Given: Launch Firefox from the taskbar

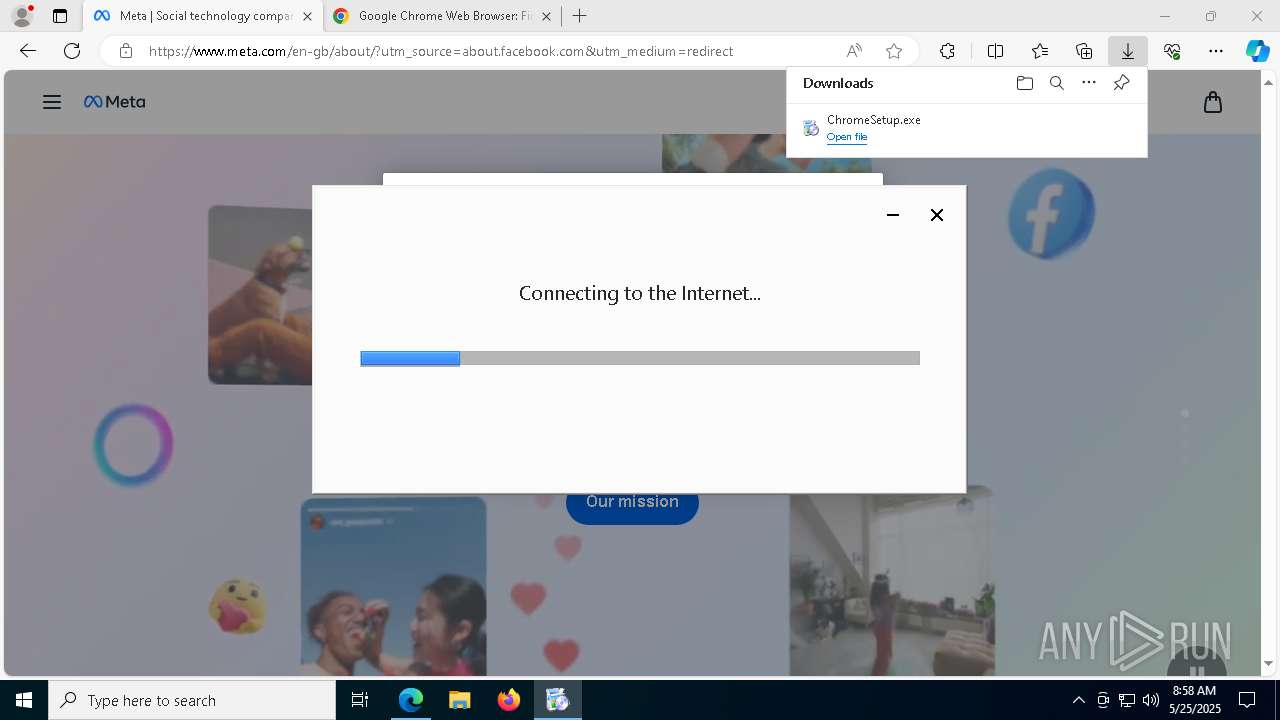Looking at the screenshot, I should pos(509,700).
